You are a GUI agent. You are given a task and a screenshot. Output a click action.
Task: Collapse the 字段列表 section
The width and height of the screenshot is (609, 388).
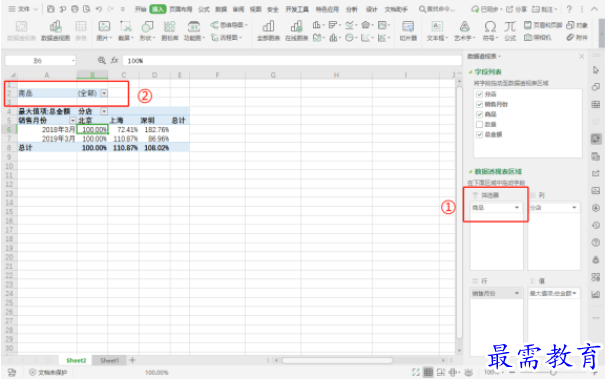pyautogui.click(x=470, y=72)
